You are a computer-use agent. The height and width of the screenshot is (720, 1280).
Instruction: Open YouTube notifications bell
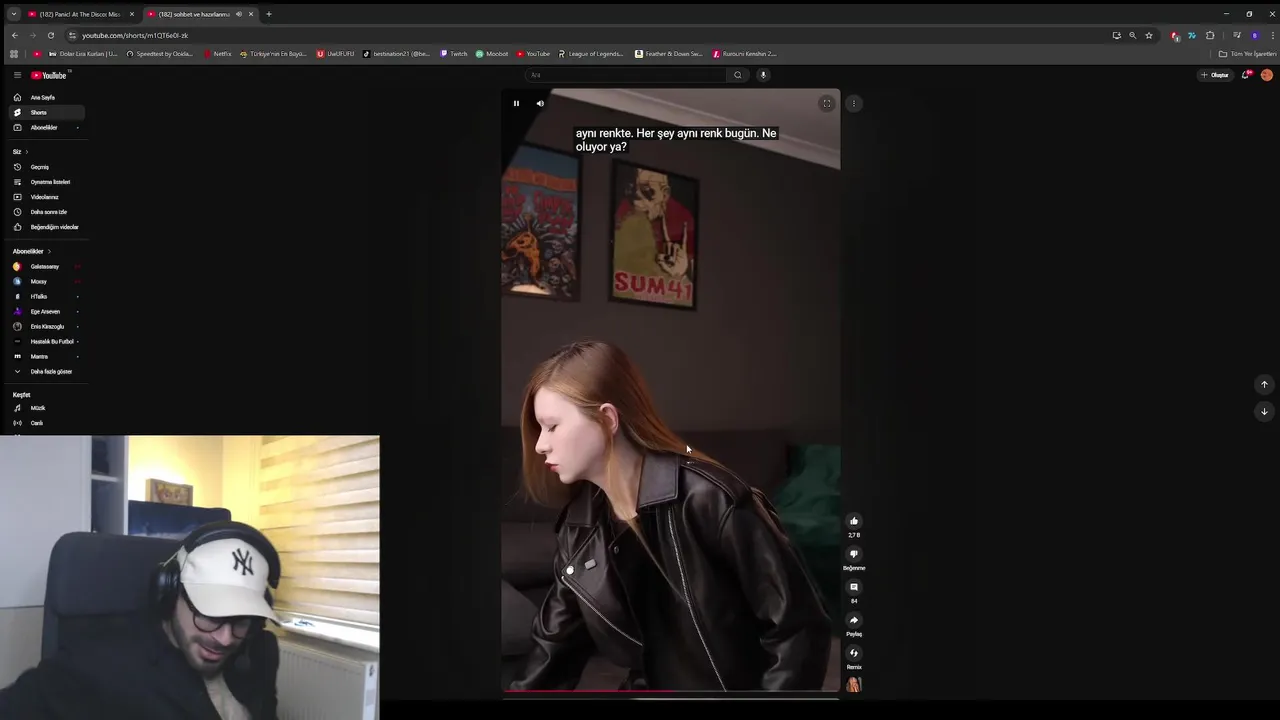click(1246, 75)
